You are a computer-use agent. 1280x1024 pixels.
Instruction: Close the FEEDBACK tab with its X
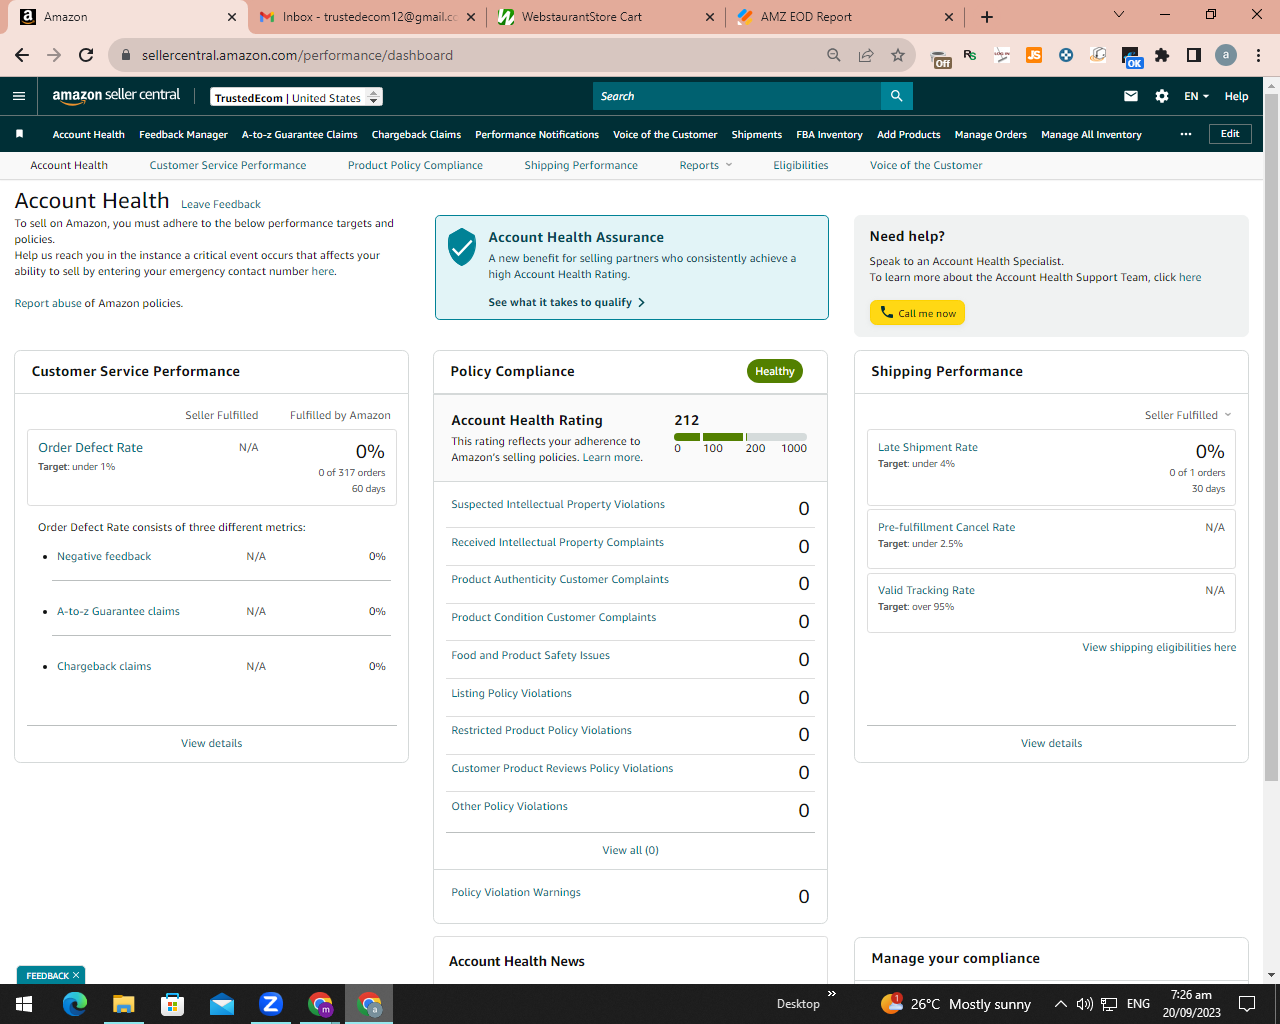[76, 975]
